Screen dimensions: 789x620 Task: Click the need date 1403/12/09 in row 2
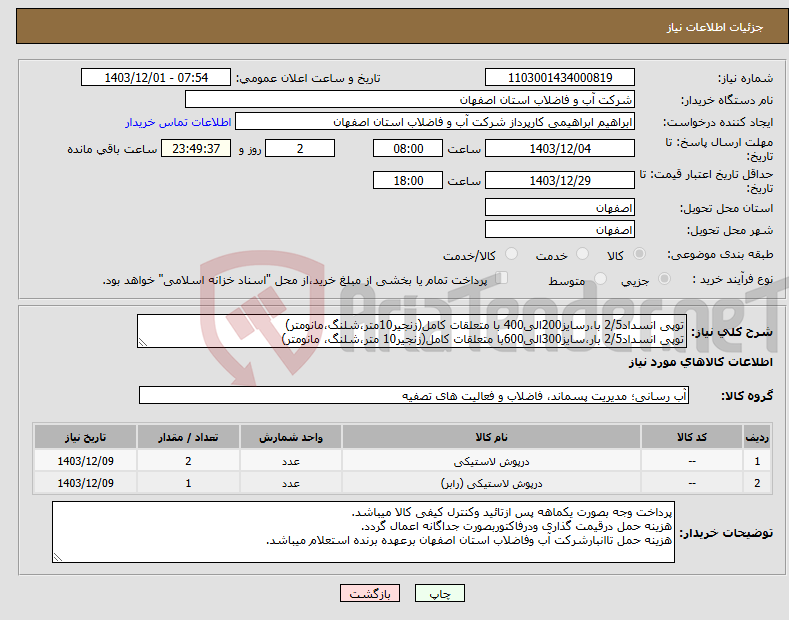click(86, 483)
